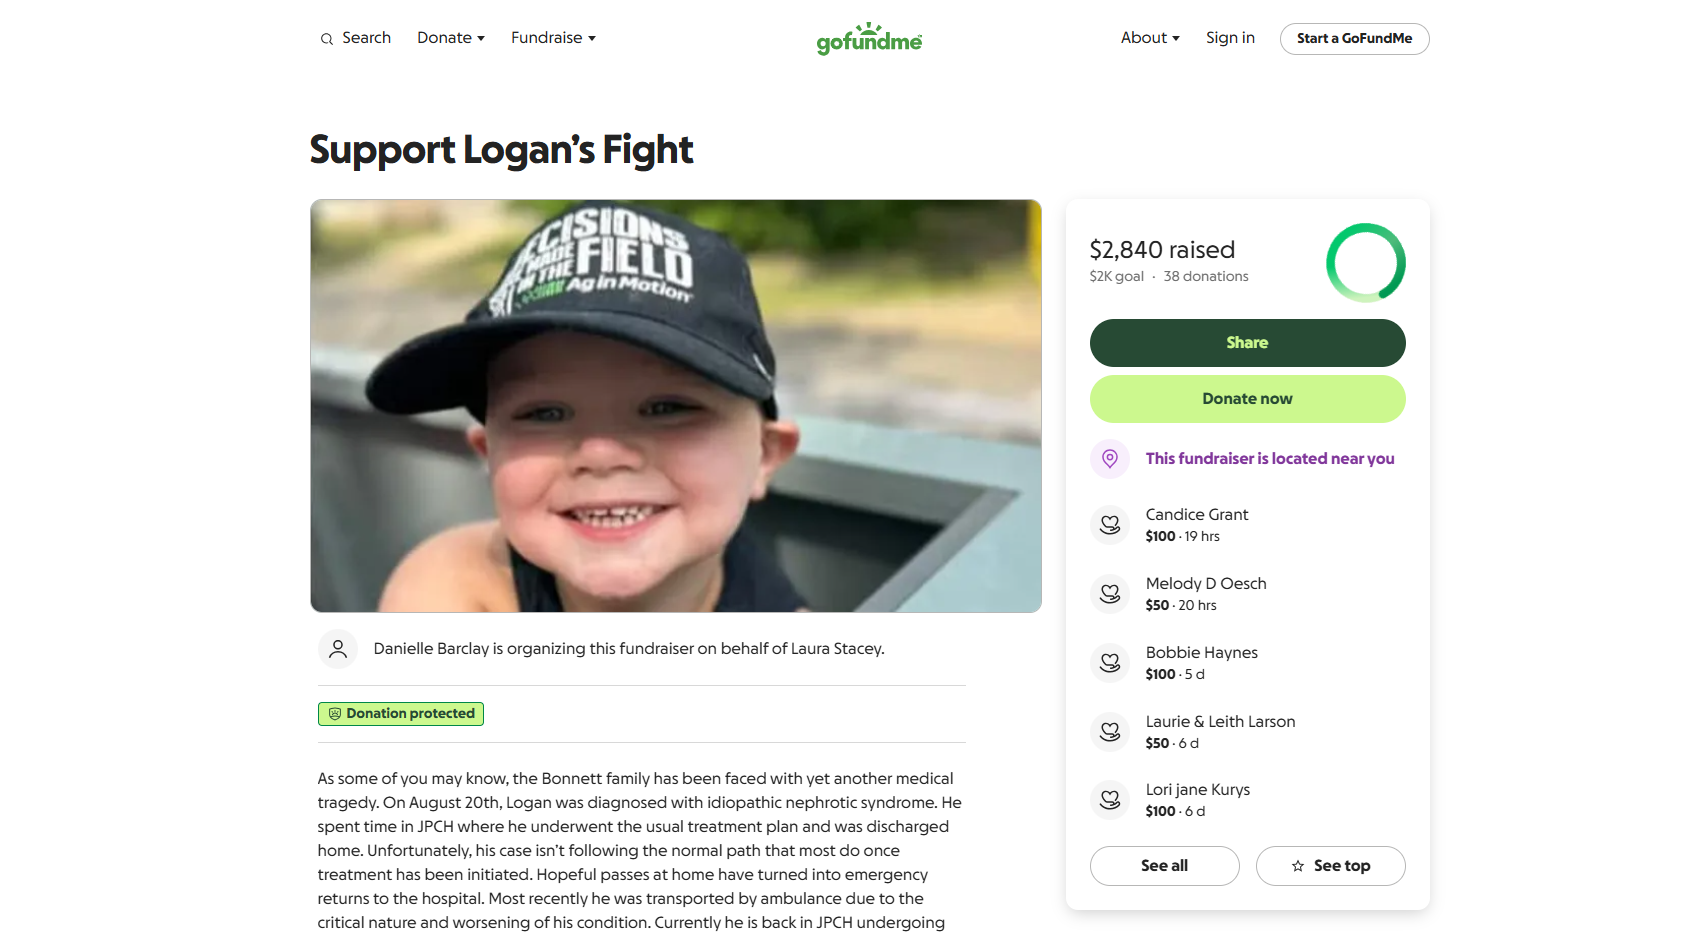
Task: Click the circular fundraising progress ring
Action: pyautogui.click(x=1366, y=263)
